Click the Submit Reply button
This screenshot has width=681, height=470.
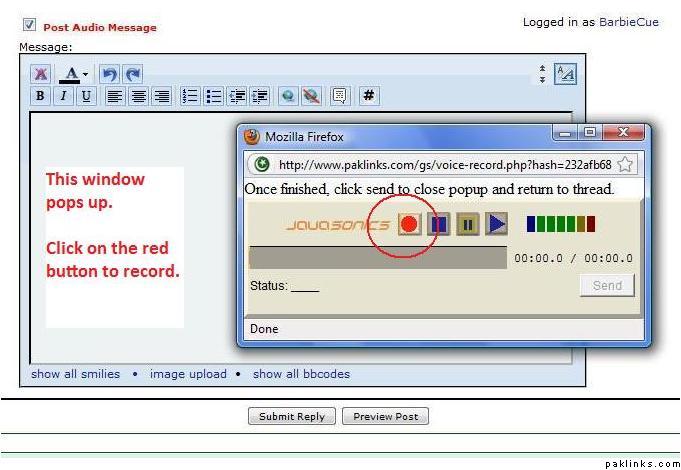291,416
